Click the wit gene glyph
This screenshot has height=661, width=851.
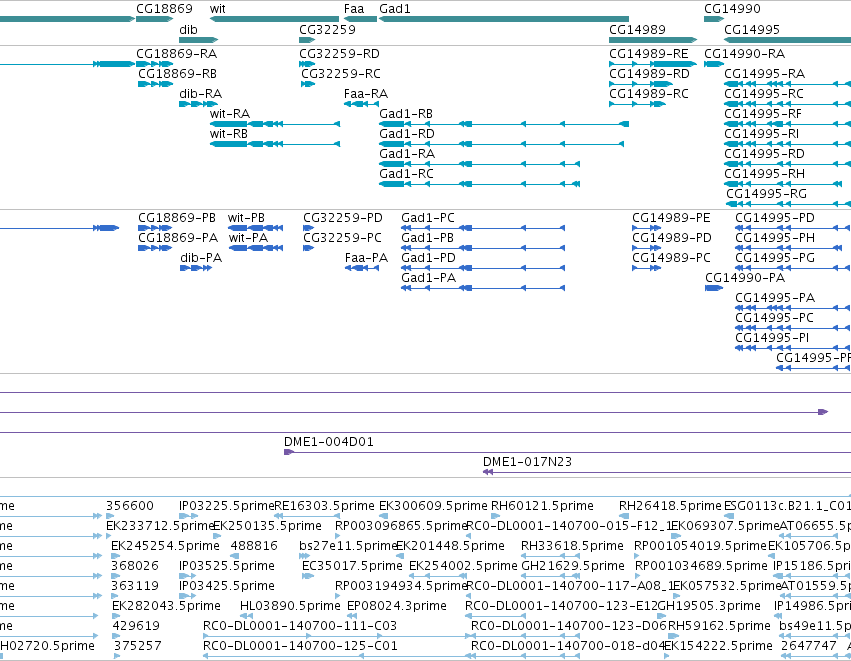275,19
